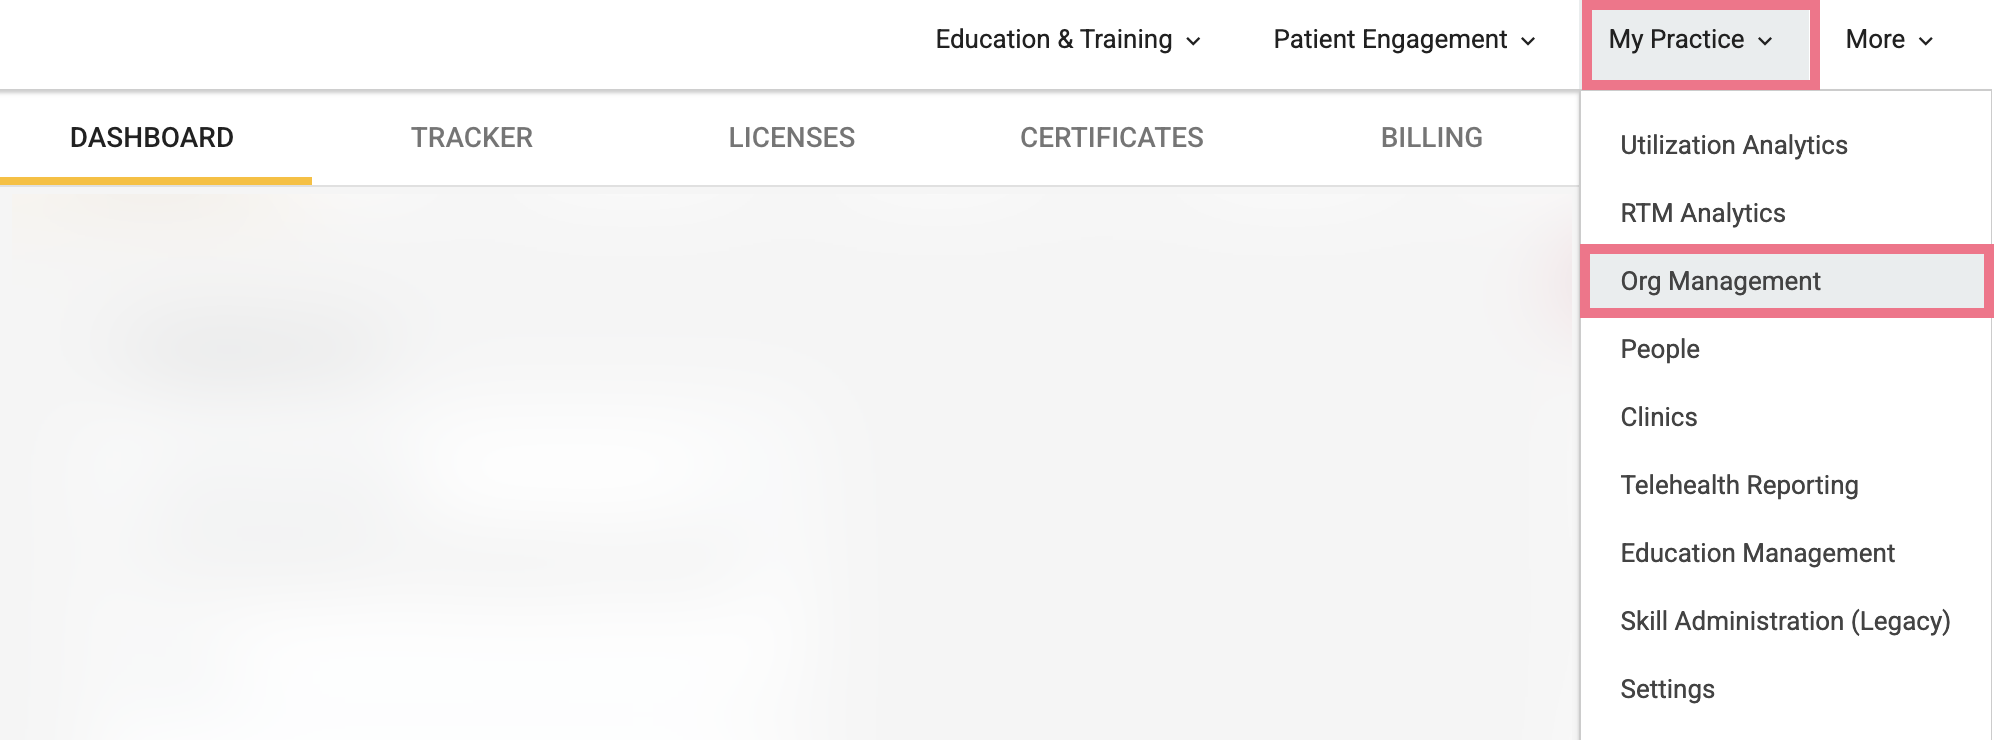Screen dimensions: 1994x740
Task: Select Org Management from the dropdown
Action: [x=1787, y=281]
